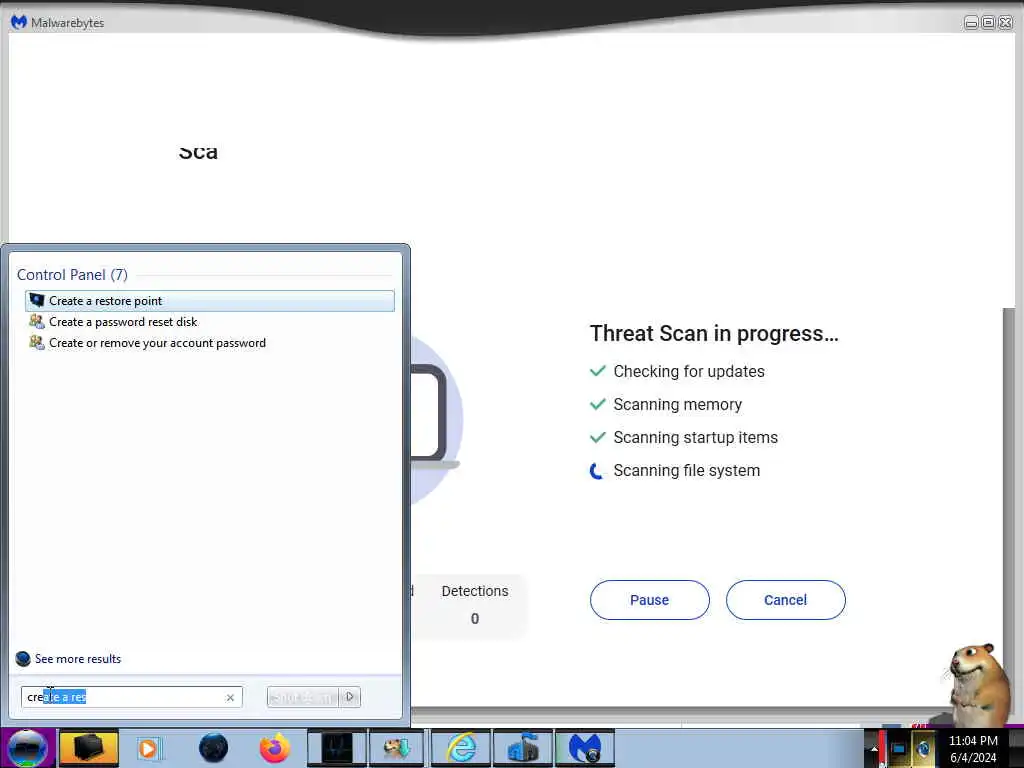Click the Malwarebytes logo in title bar
This screenshot has width=1024, height=768.
(x=19, y=22)
